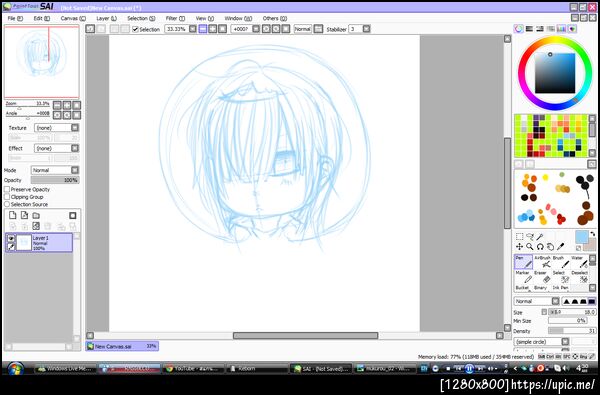The height and width of the screenshot is (395, 600).
Task: Activate the Color Picker eyedropper tool
Action: 561,247
